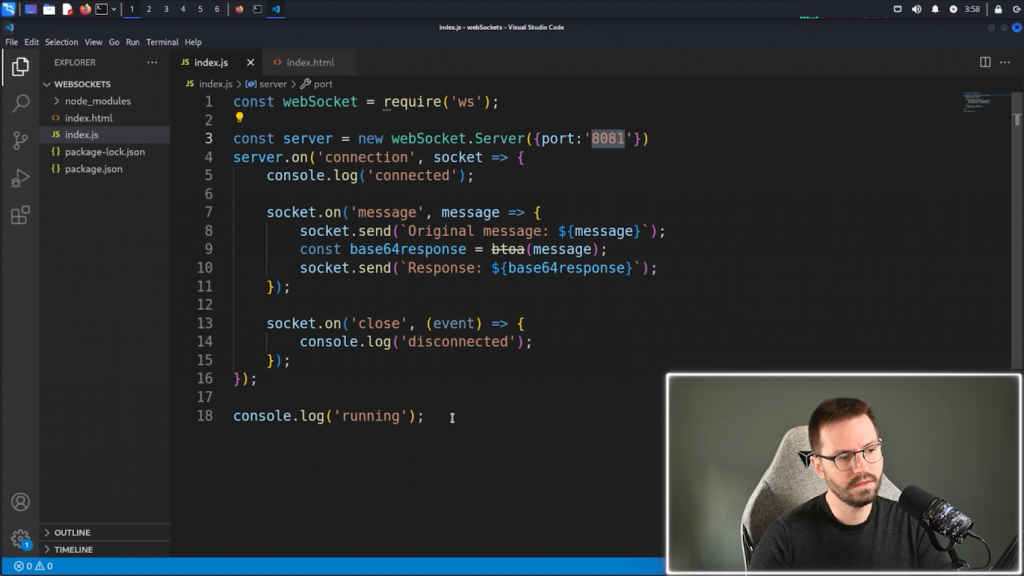
Task: Open the Go menu
Action: (x=114, y=42)
